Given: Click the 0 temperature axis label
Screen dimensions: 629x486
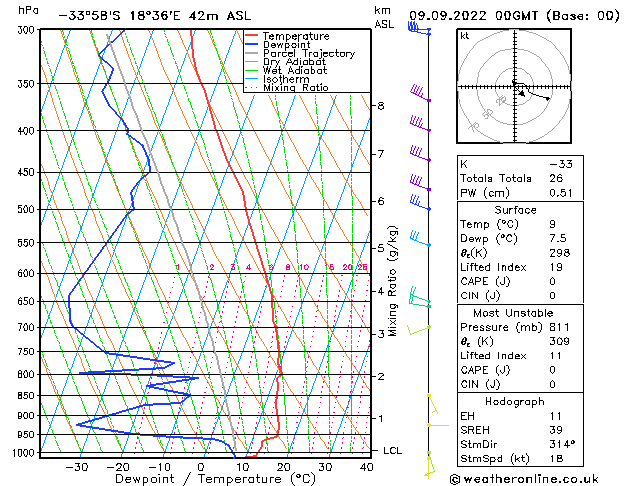Looking at the screenshot, I should pyautogui.click(x=201, y=467).
